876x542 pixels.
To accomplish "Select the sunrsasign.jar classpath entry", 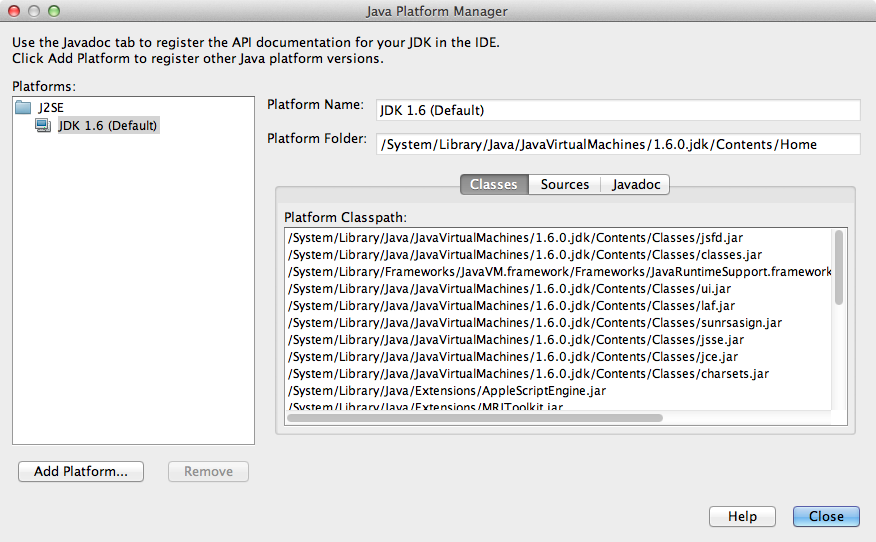I will point(535,323).
